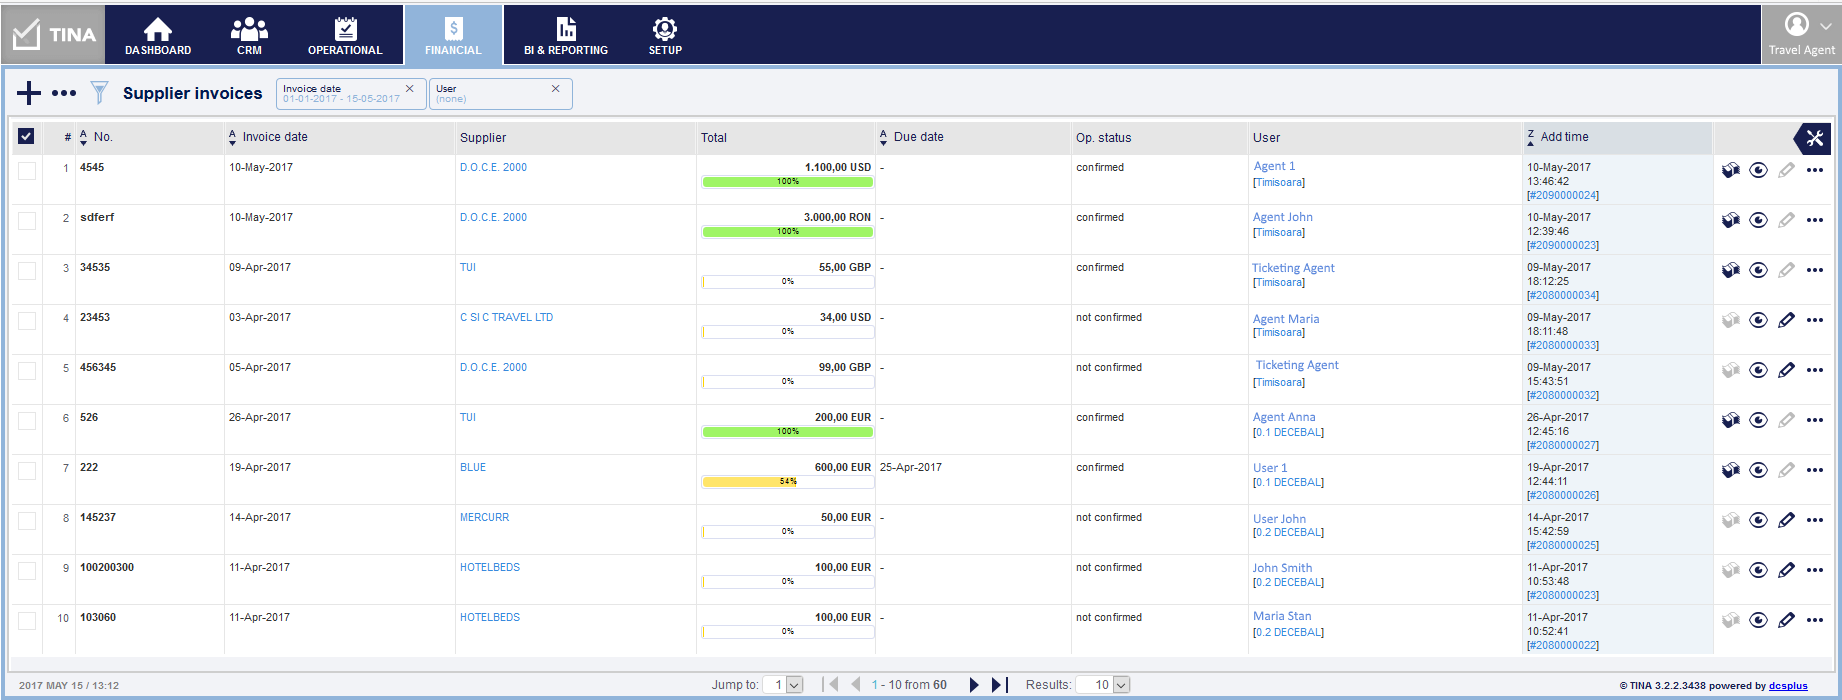This screenshot has height=700, width=1842.
Task: Open supplier link C SI C TRAVEL LTD
Action: tap(506, 317)
